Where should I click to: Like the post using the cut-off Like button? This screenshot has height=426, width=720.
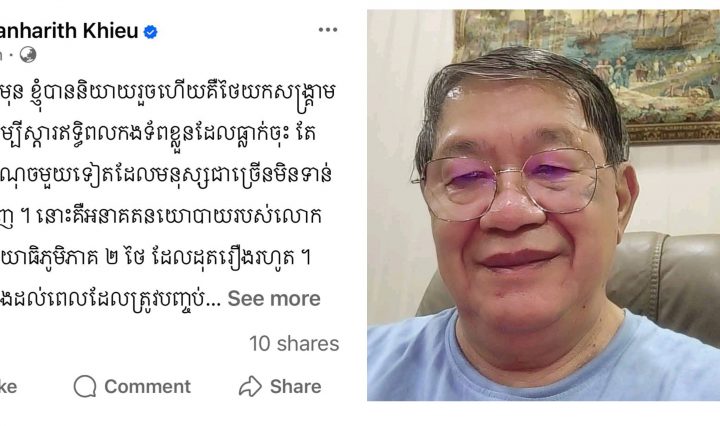click(x=8, y=387)
